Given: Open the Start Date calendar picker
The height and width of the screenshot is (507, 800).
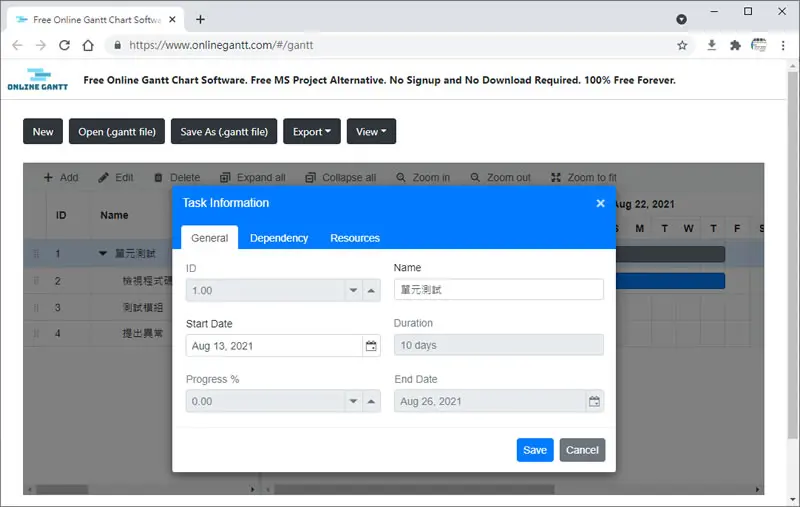Looking at the screenshot, I should pyautogui.click(x=371, y=346).
